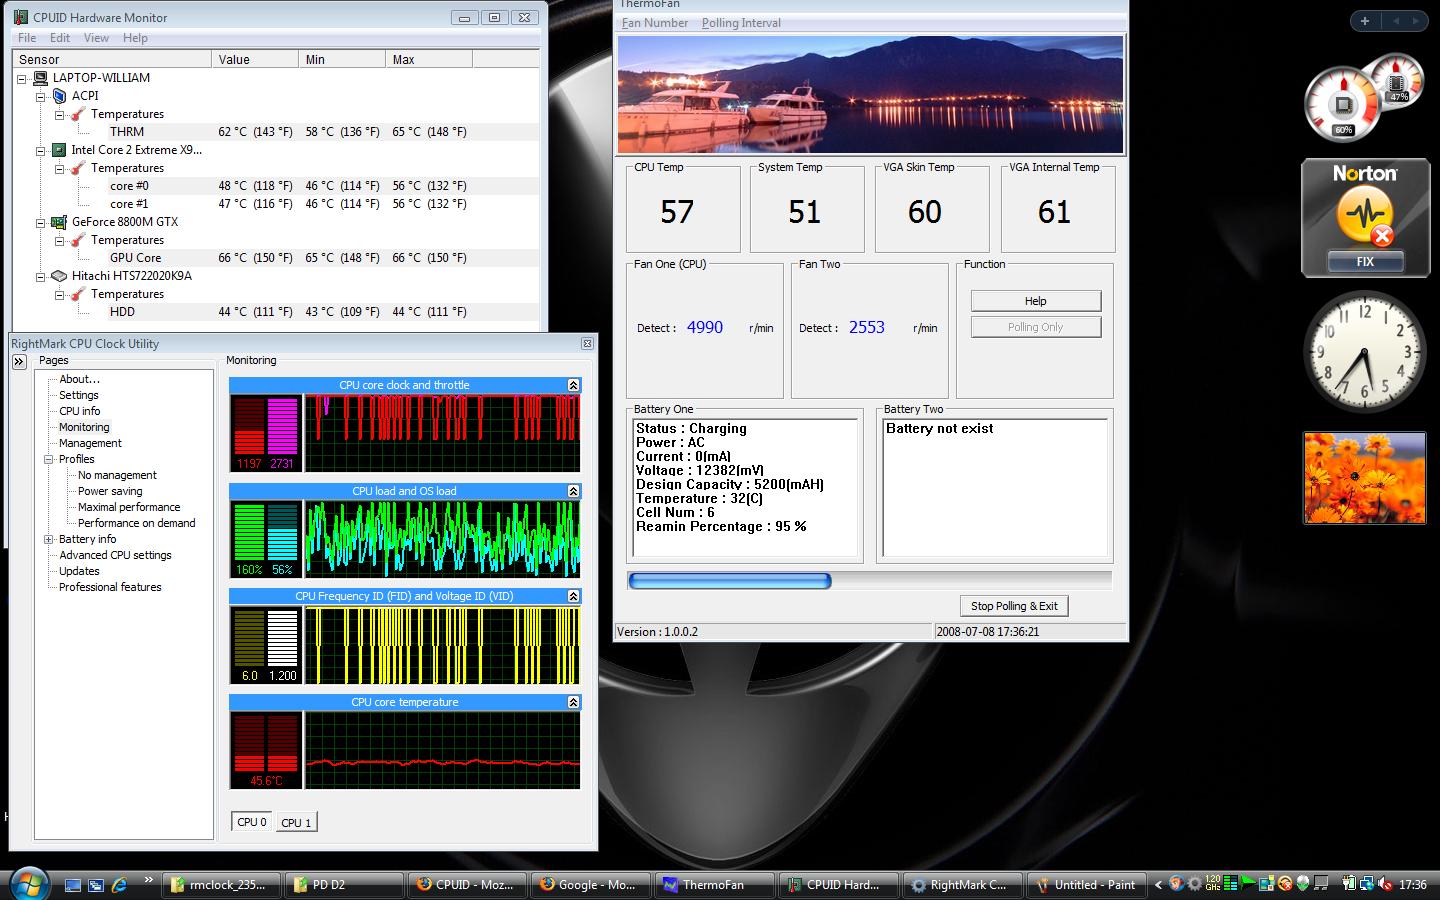
Task: Open Advanced CPU settings page
Action: [x=115, y=555]
